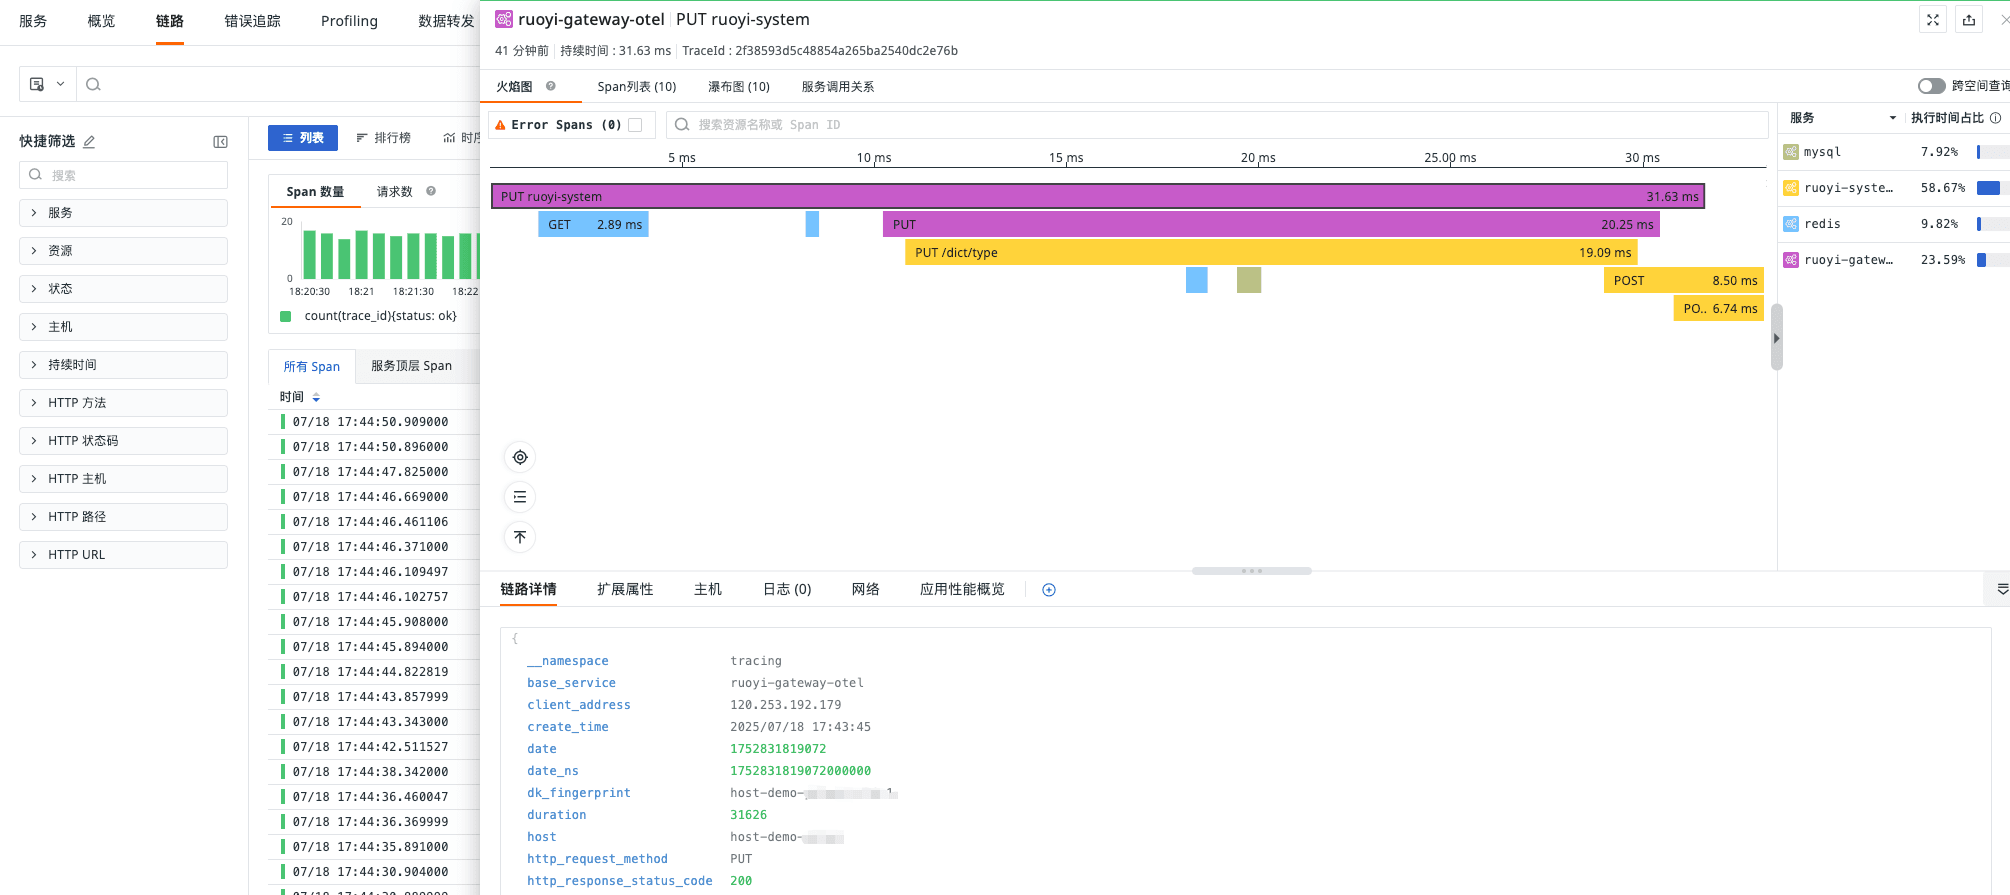Click the PUT 20.25 ms span bar
This screenshot has height=895, width=2010.
[1271, 225]
